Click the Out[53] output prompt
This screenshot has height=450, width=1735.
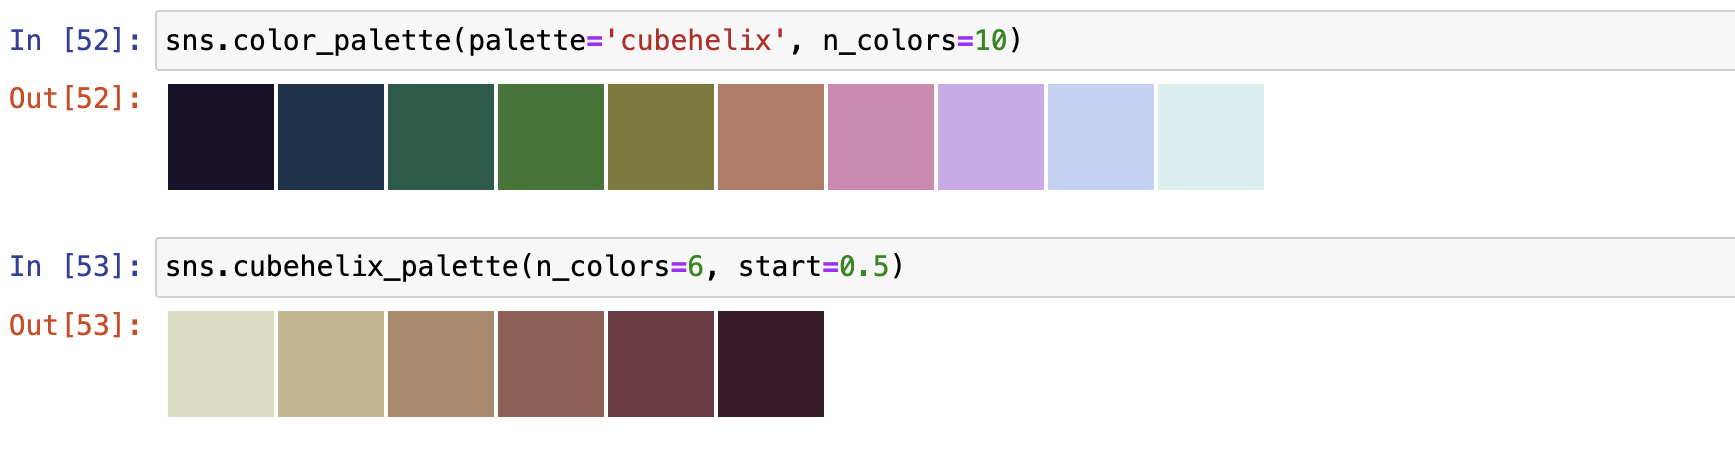click(76, 326)
